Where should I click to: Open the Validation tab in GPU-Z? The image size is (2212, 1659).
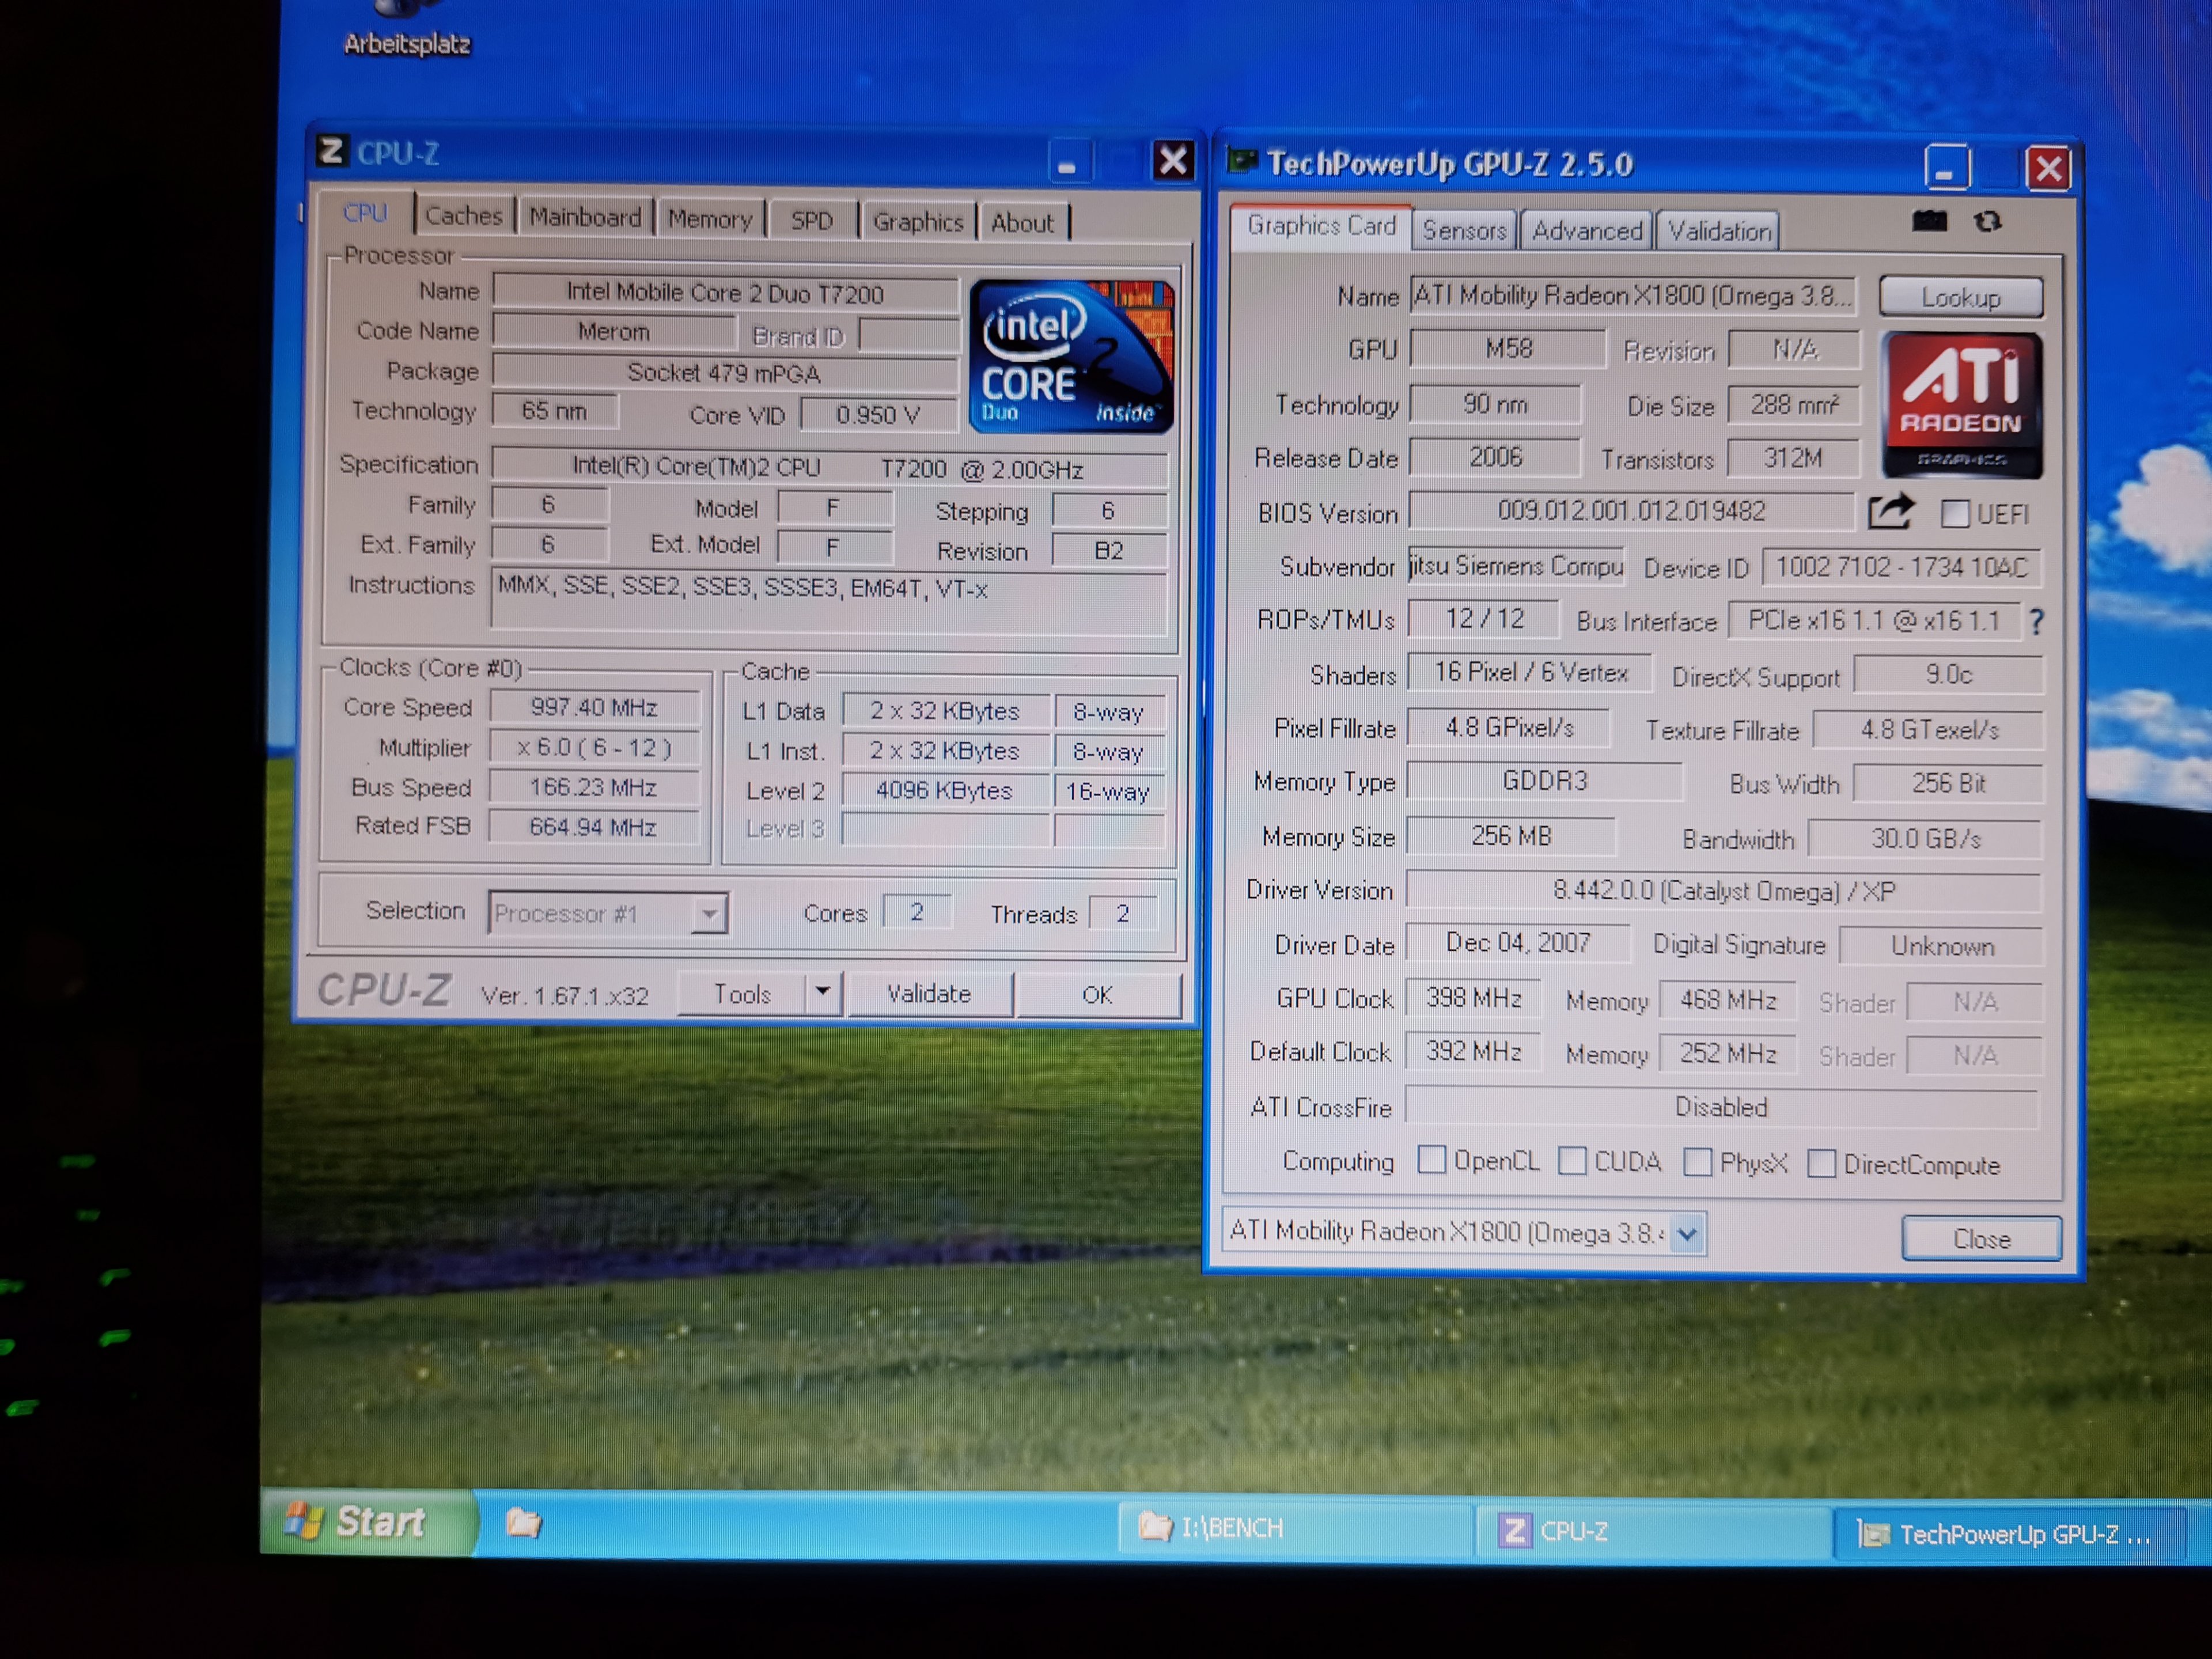tap(1719, 232)
